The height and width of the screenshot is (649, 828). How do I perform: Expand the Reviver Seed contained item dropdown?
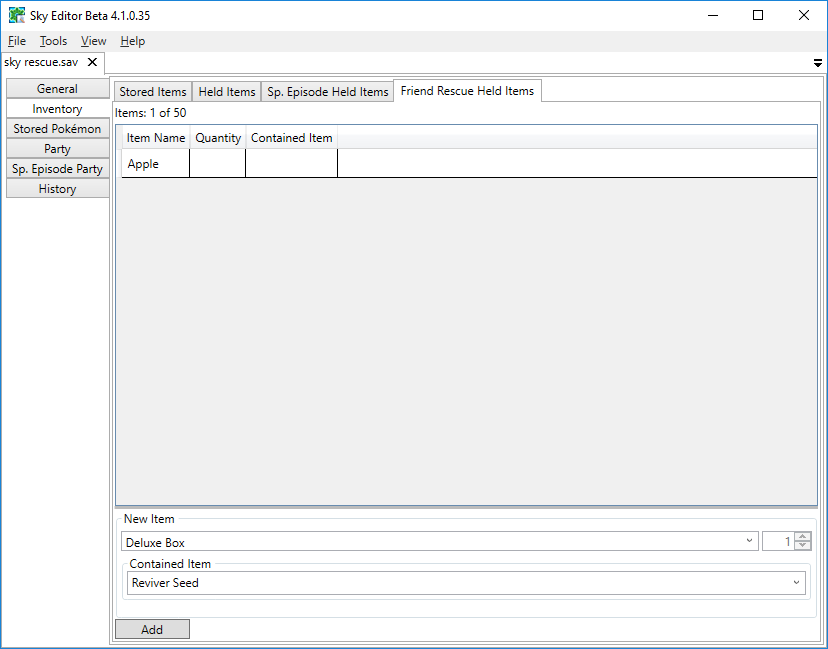[x=796, y=583]
